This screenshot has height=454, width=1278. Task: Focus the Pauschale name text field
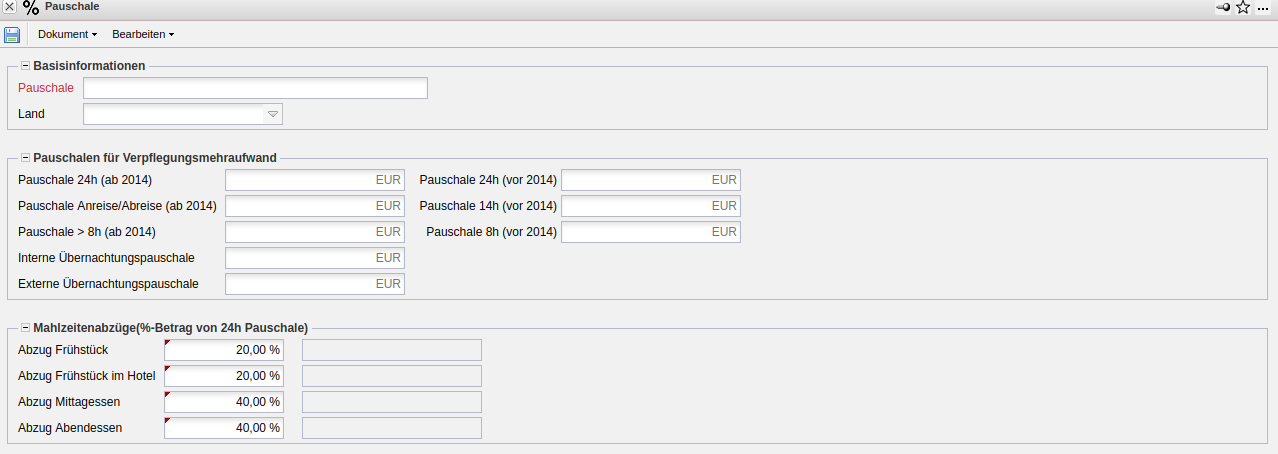coord(255,88)
